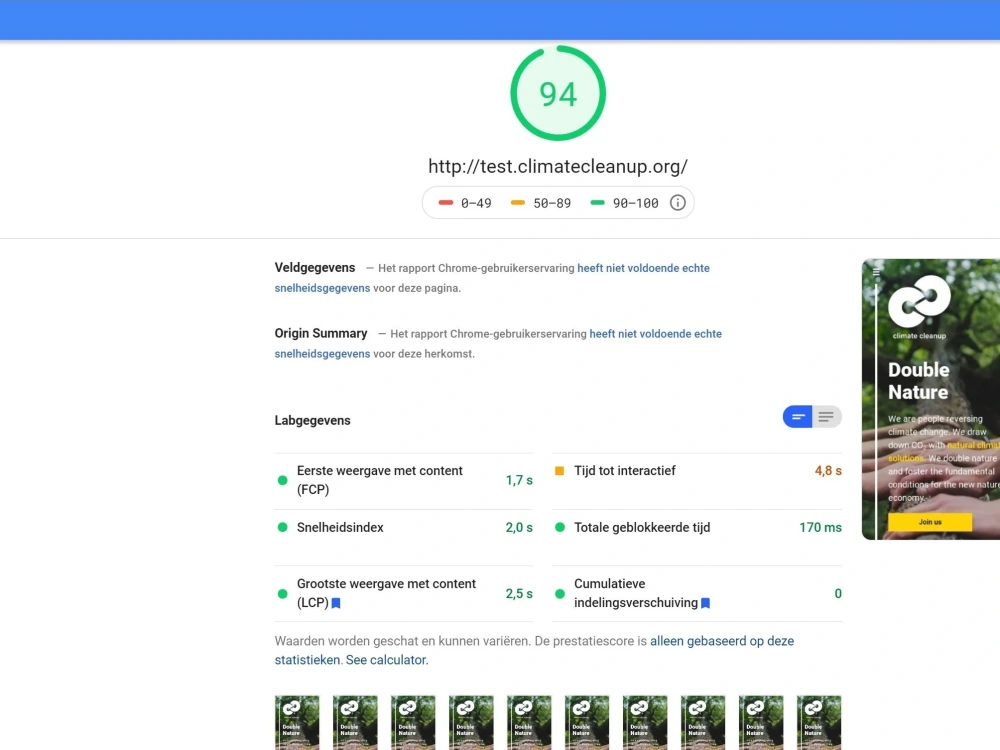This screenshot has width=1000, height=750.
Task: Click the orange 50–89 legend marker
Action: click(x=518, y=203)
